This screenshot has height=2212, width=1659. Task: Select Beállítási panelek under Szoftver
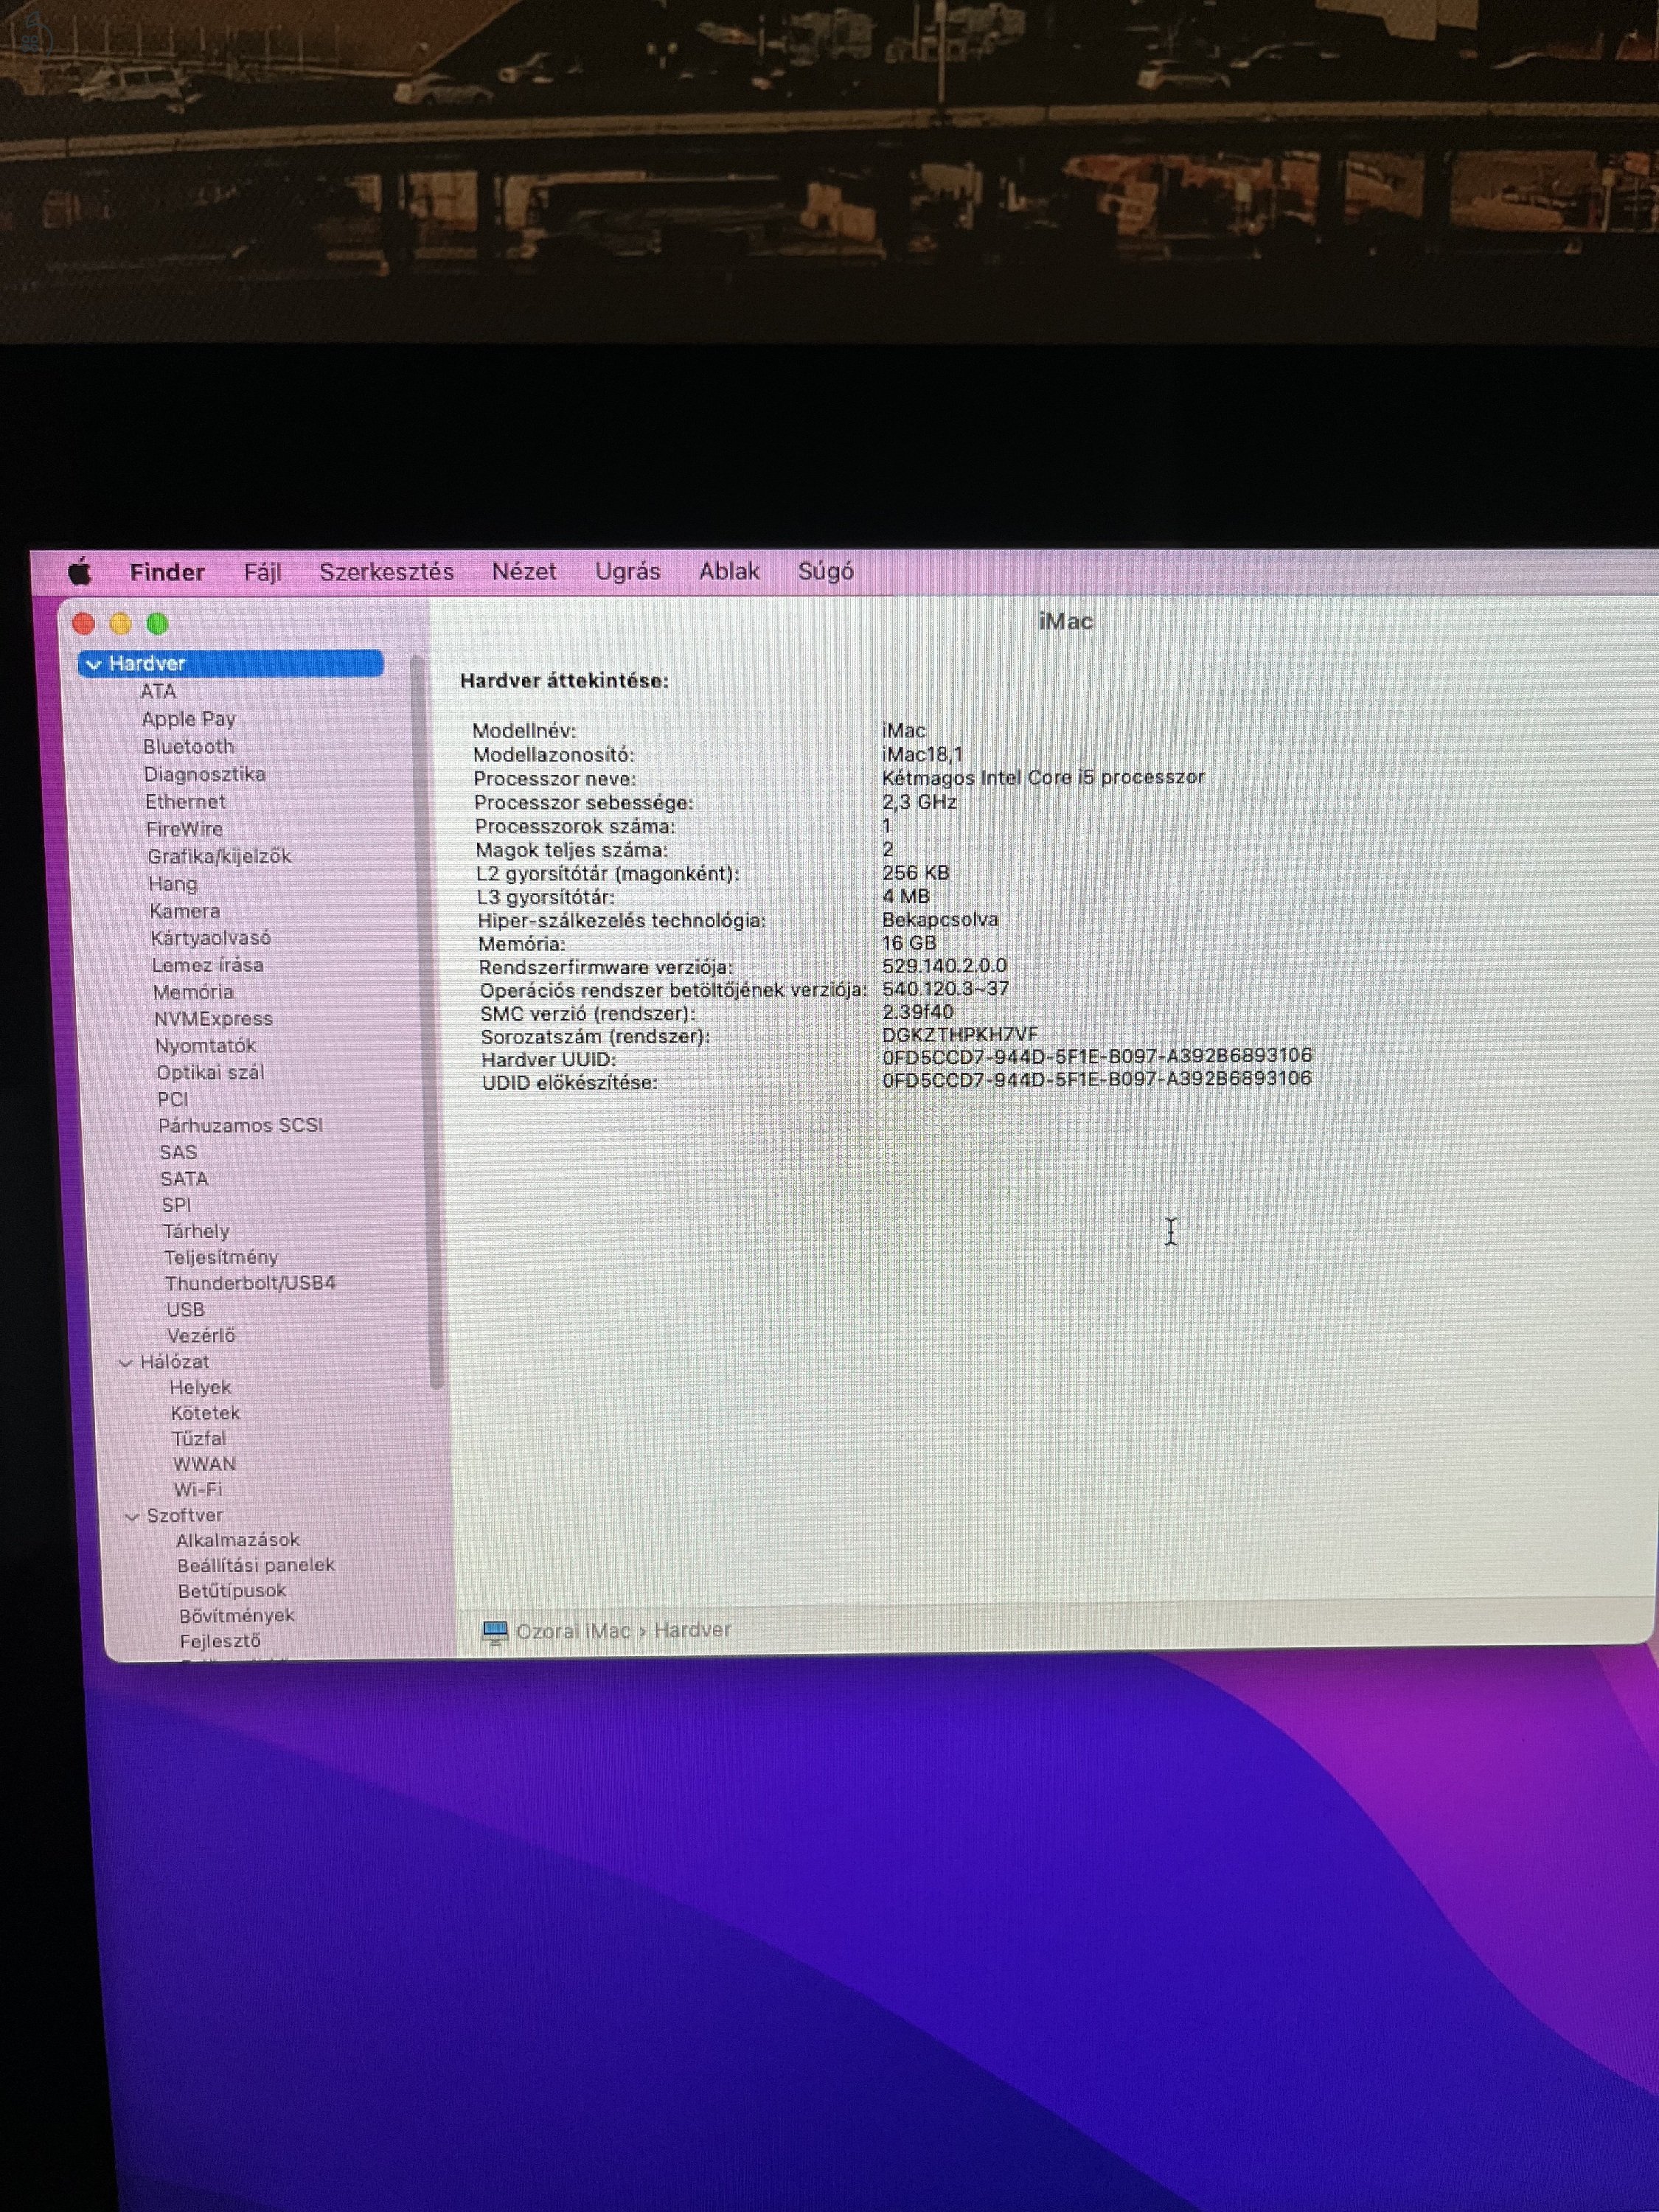(x=256, y=1565)
